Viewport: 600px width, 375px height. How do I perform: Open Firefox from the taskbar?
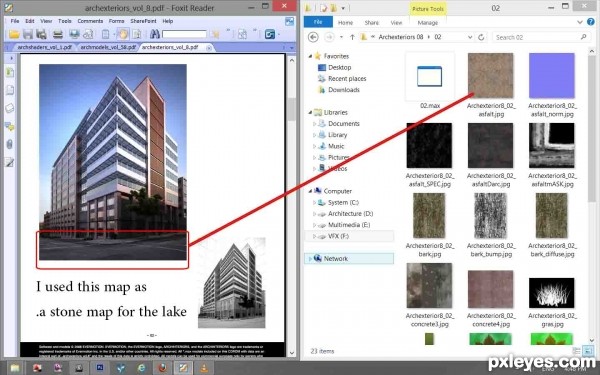click(162, 368)
